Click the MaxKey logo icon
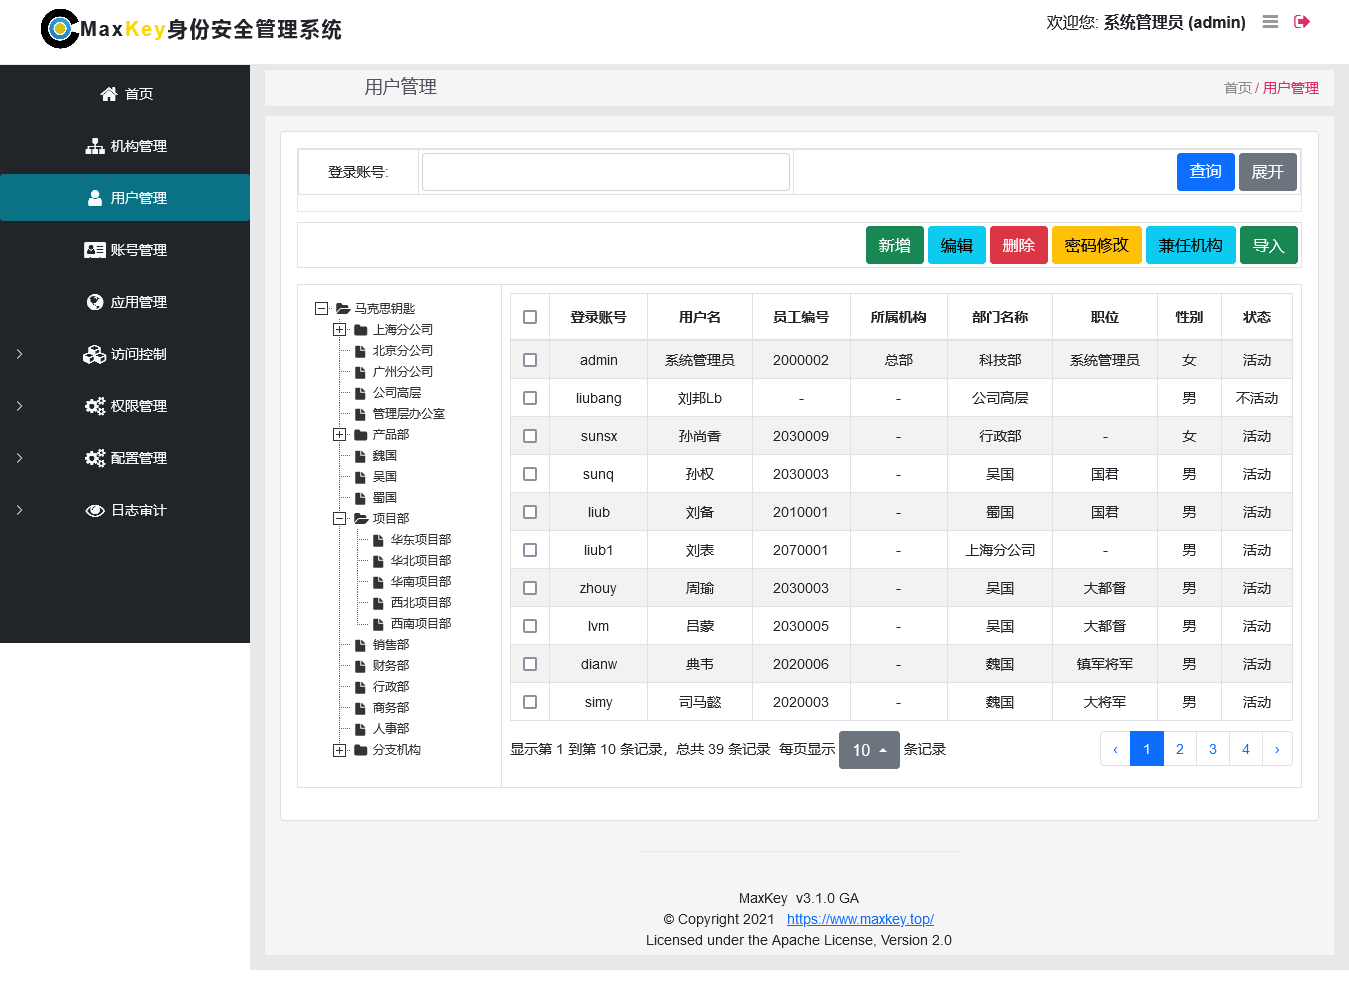This screenshot has width=1349, height=985. tap(59, 29)
